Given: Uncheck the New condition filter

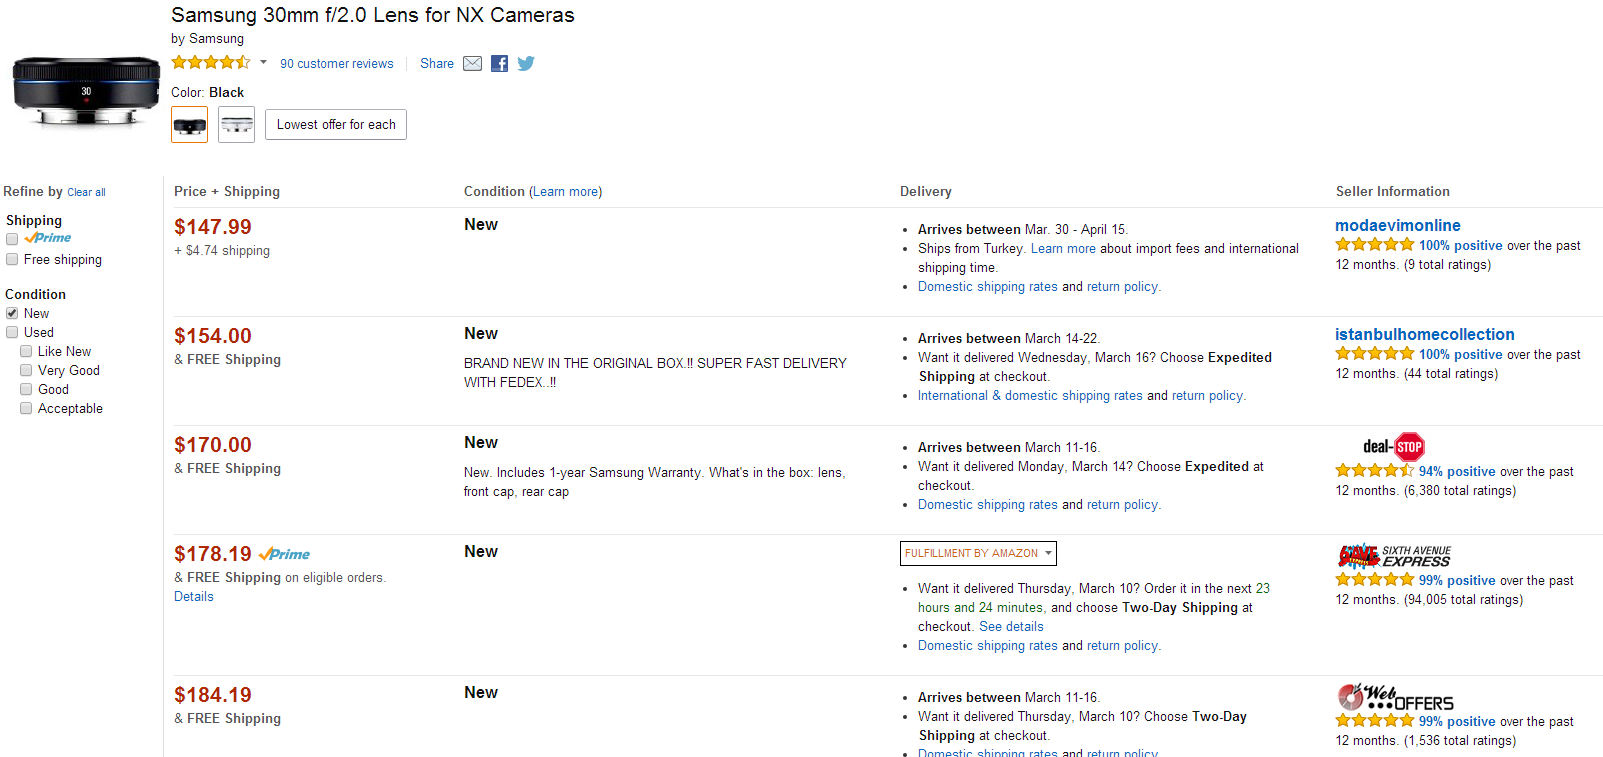Looking at the screenshot, I should [x=12, y=314].
